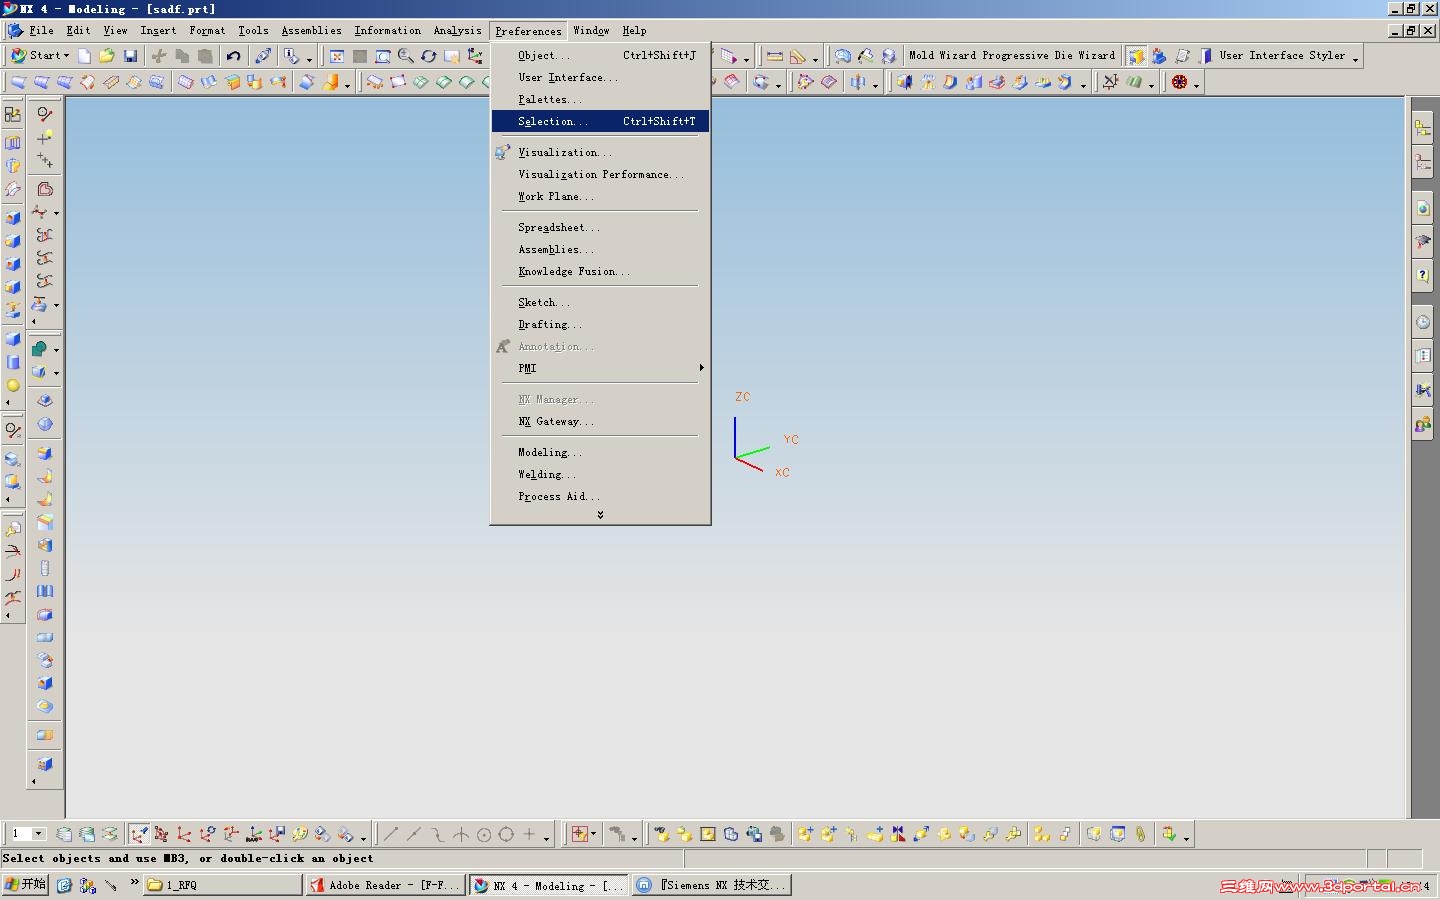
Task: Click the Internet Explorer quick launch icon
Action: [x=64, y=885]
